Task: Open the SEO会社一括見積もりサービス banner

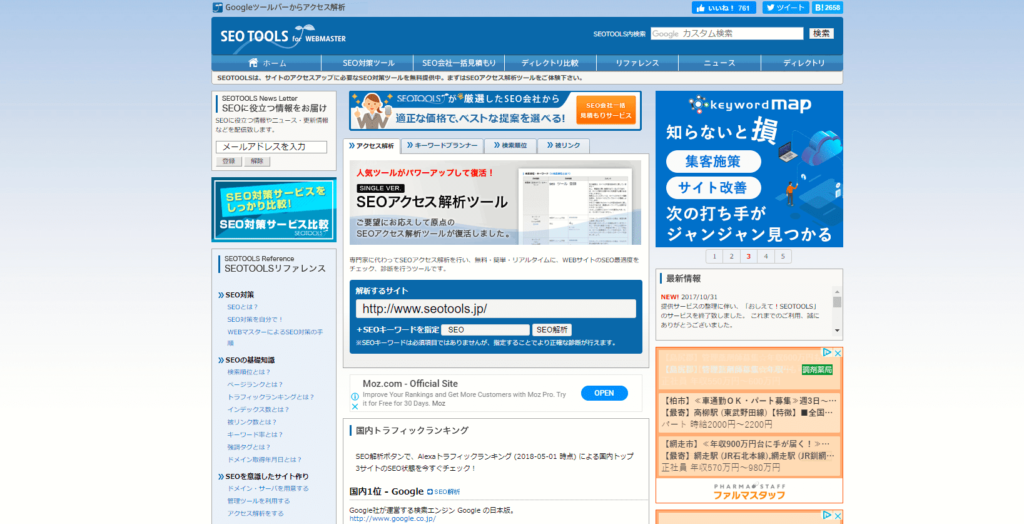Action: 495,110
